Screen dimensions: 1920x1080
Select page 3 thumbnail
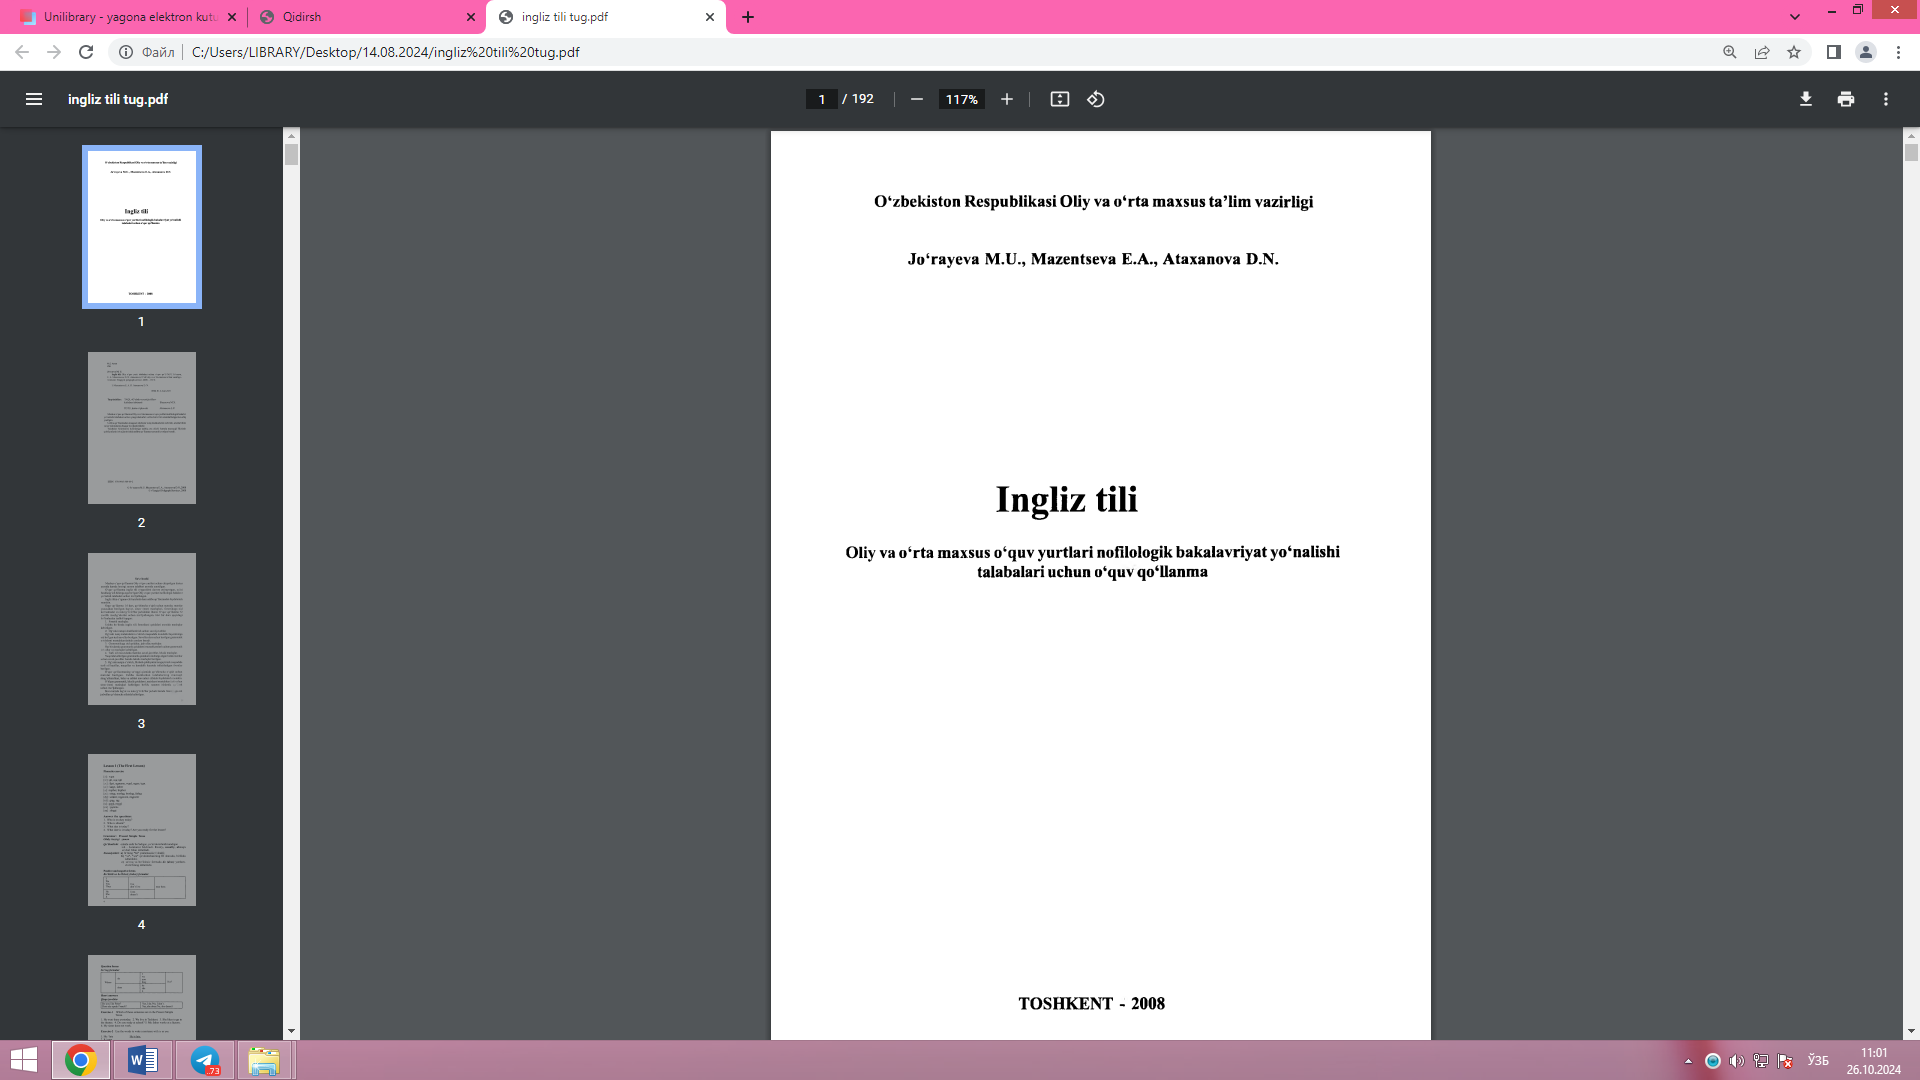click(142, 629)
